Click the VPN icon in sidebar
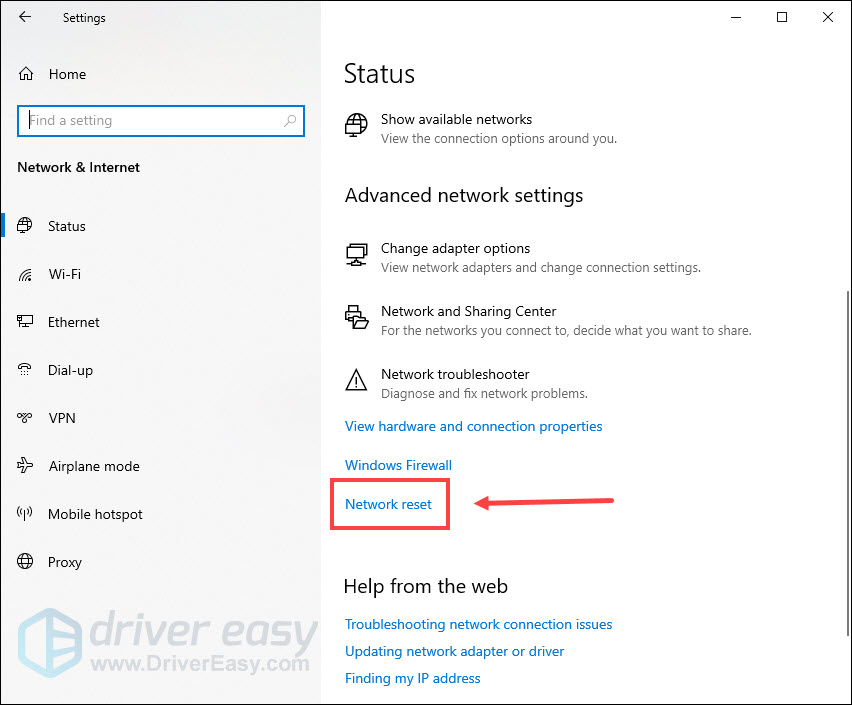The width and height of the screenshot is (852, 705). pyautogui.click(x=27, y=418)
